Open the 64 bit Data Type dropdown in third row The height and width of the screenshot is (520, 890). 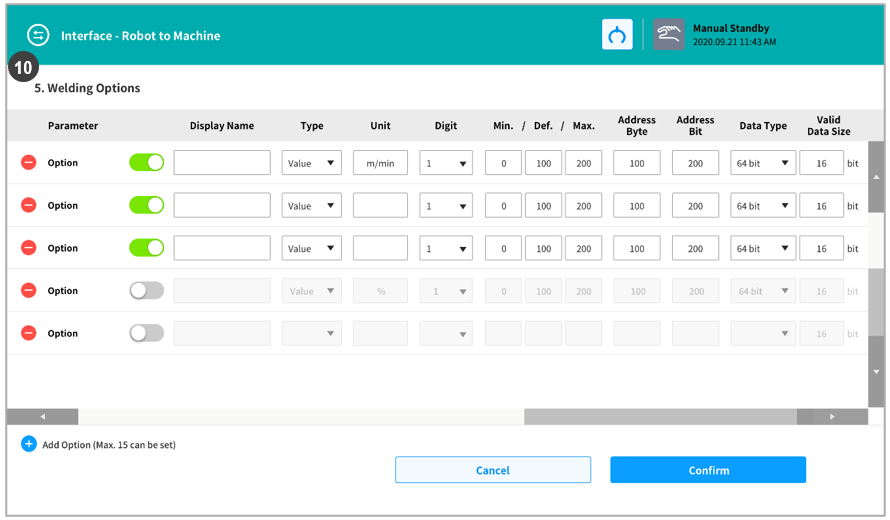pyautogui.click(x=762, y=248)
